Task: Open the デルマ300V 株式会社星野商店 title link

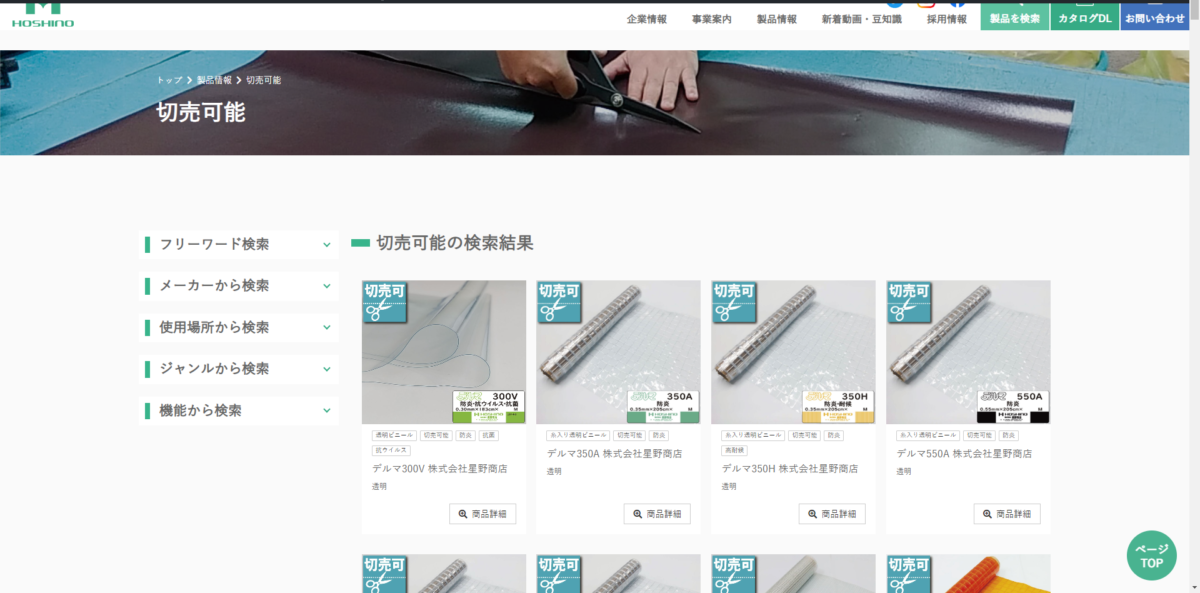Action: click(440, 468)
